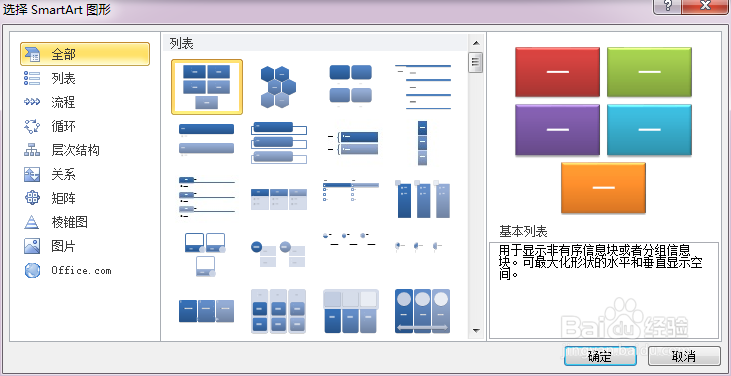Select the three-column table-style list layout

tap(279, 199)
